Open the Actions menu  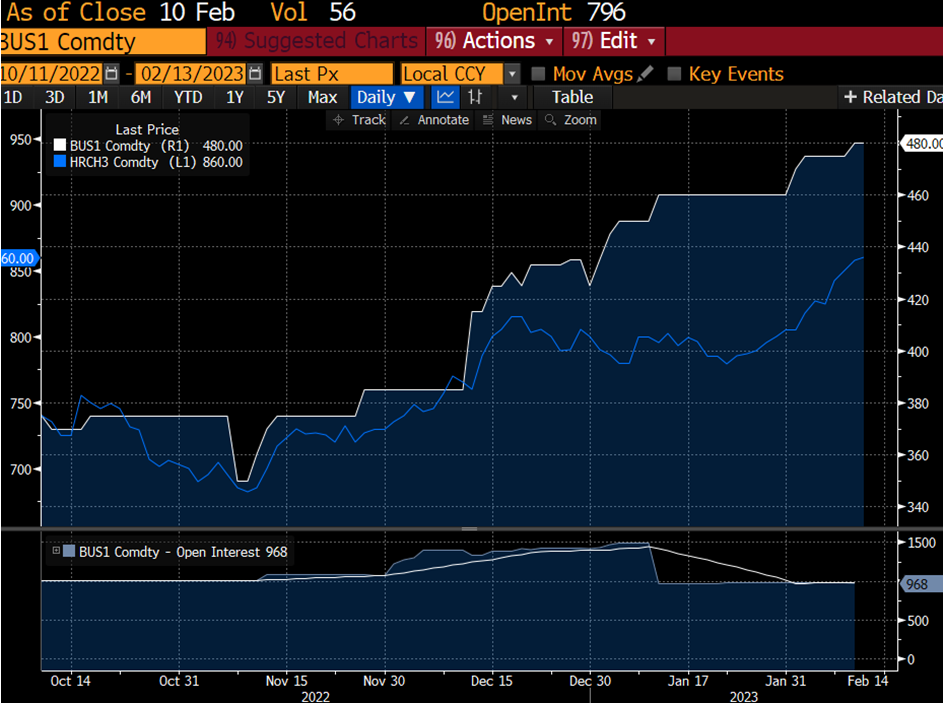(497, 41)
